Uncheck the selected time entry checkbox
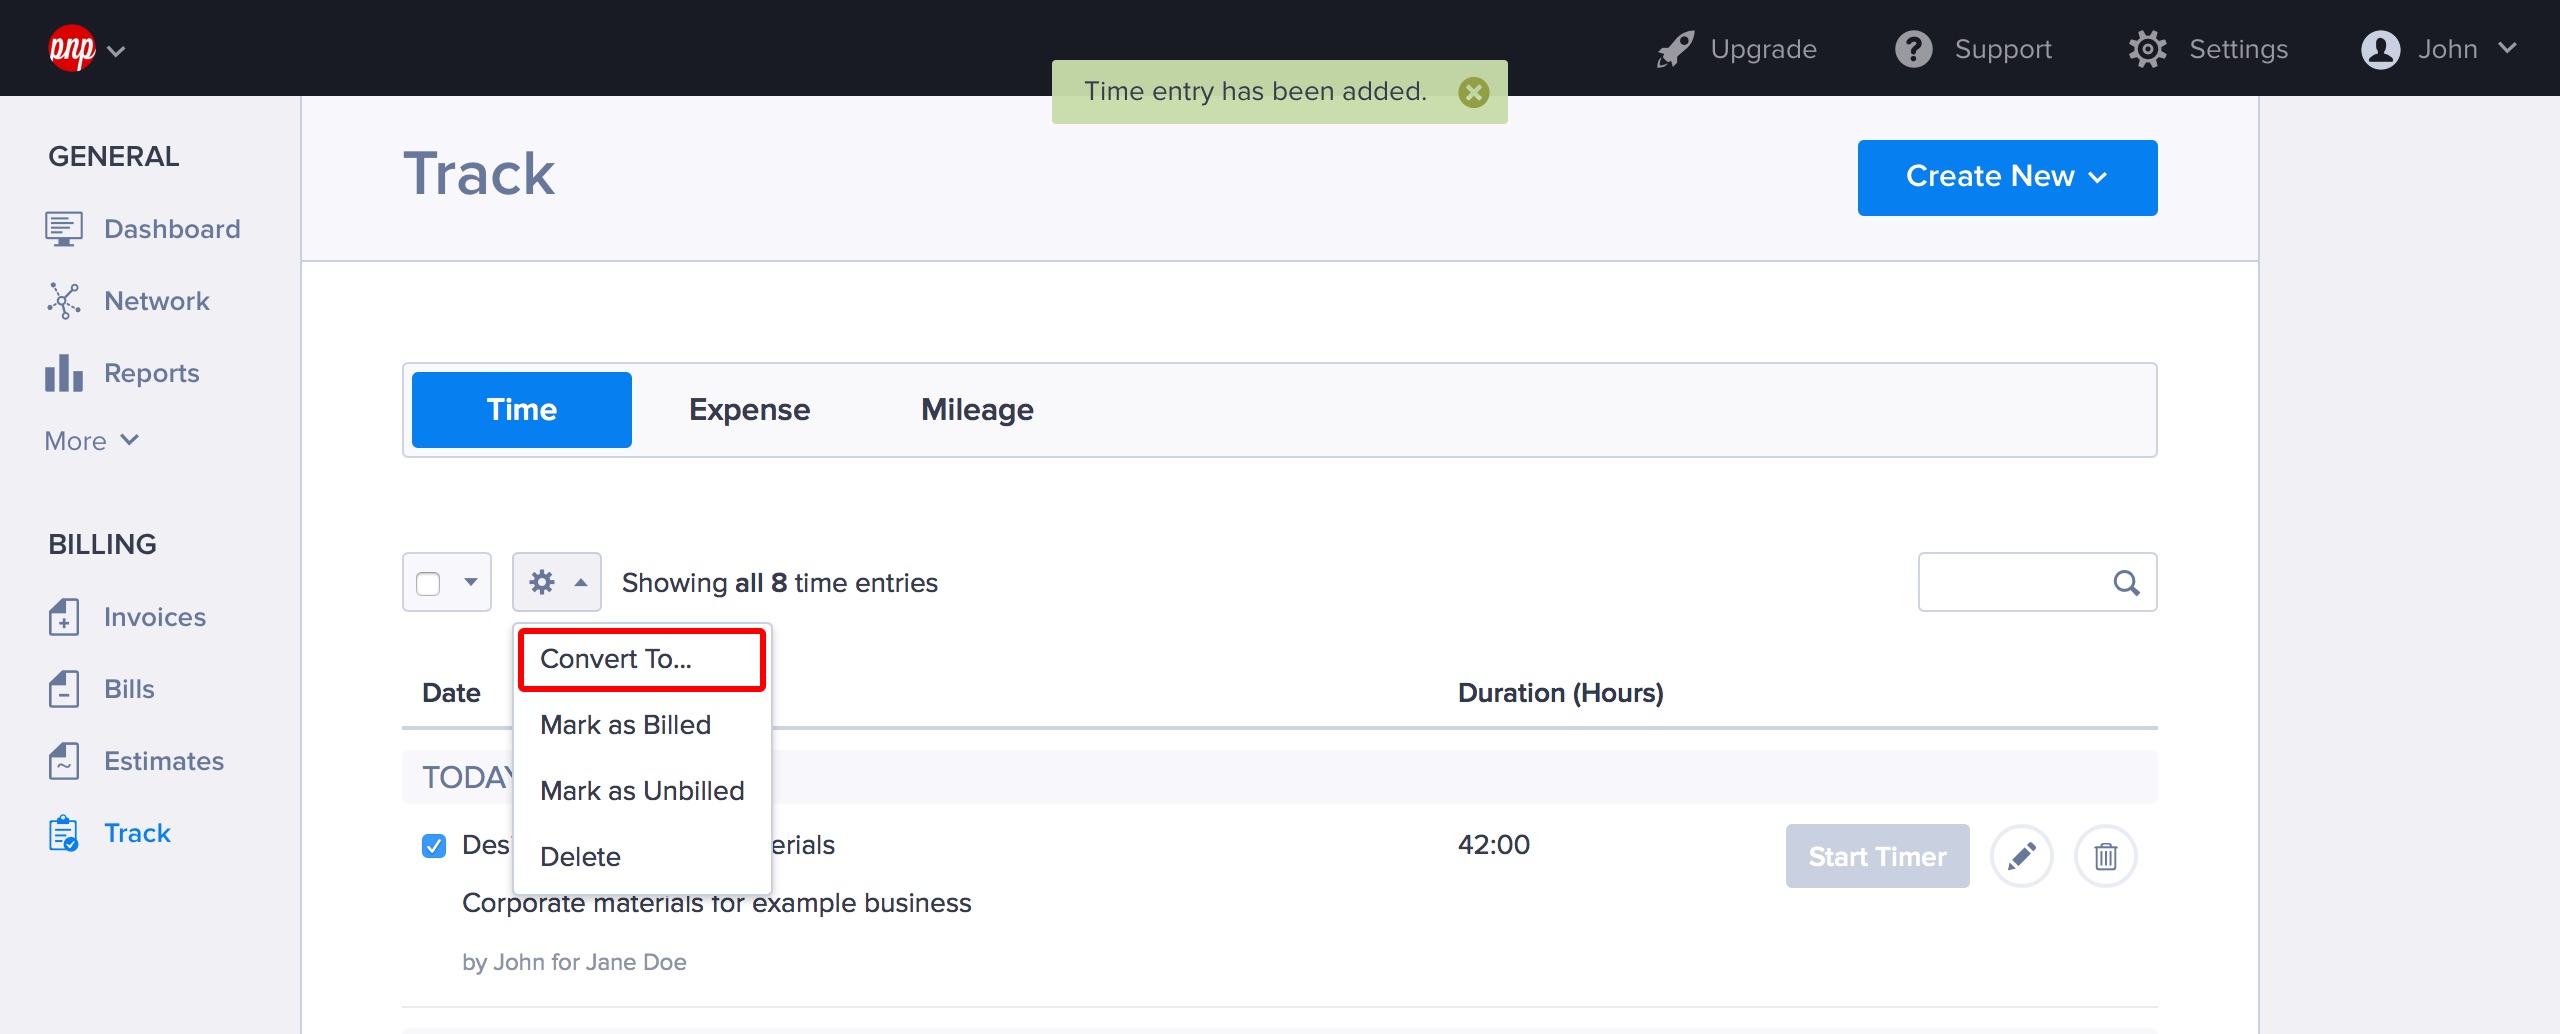This screenshot has height=1034, width=2560. (434, 846)
